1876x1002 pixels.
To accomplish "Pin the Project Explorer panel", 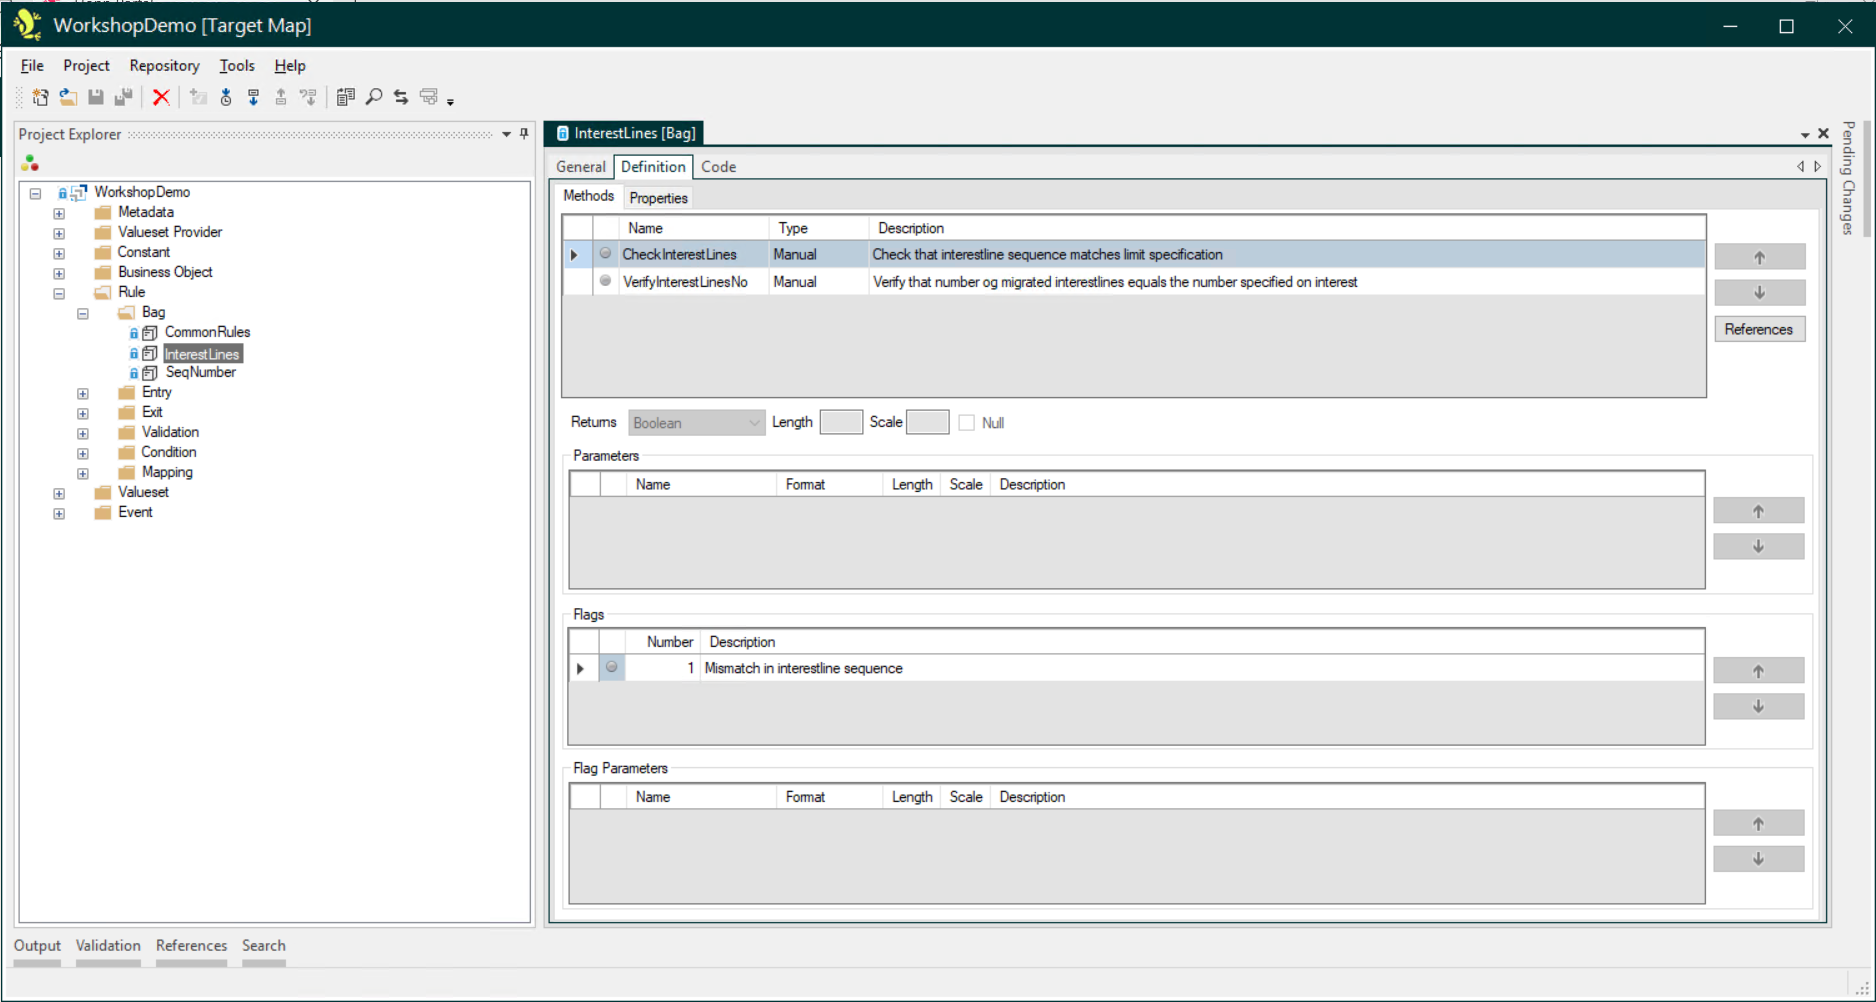I will [524, 134].
